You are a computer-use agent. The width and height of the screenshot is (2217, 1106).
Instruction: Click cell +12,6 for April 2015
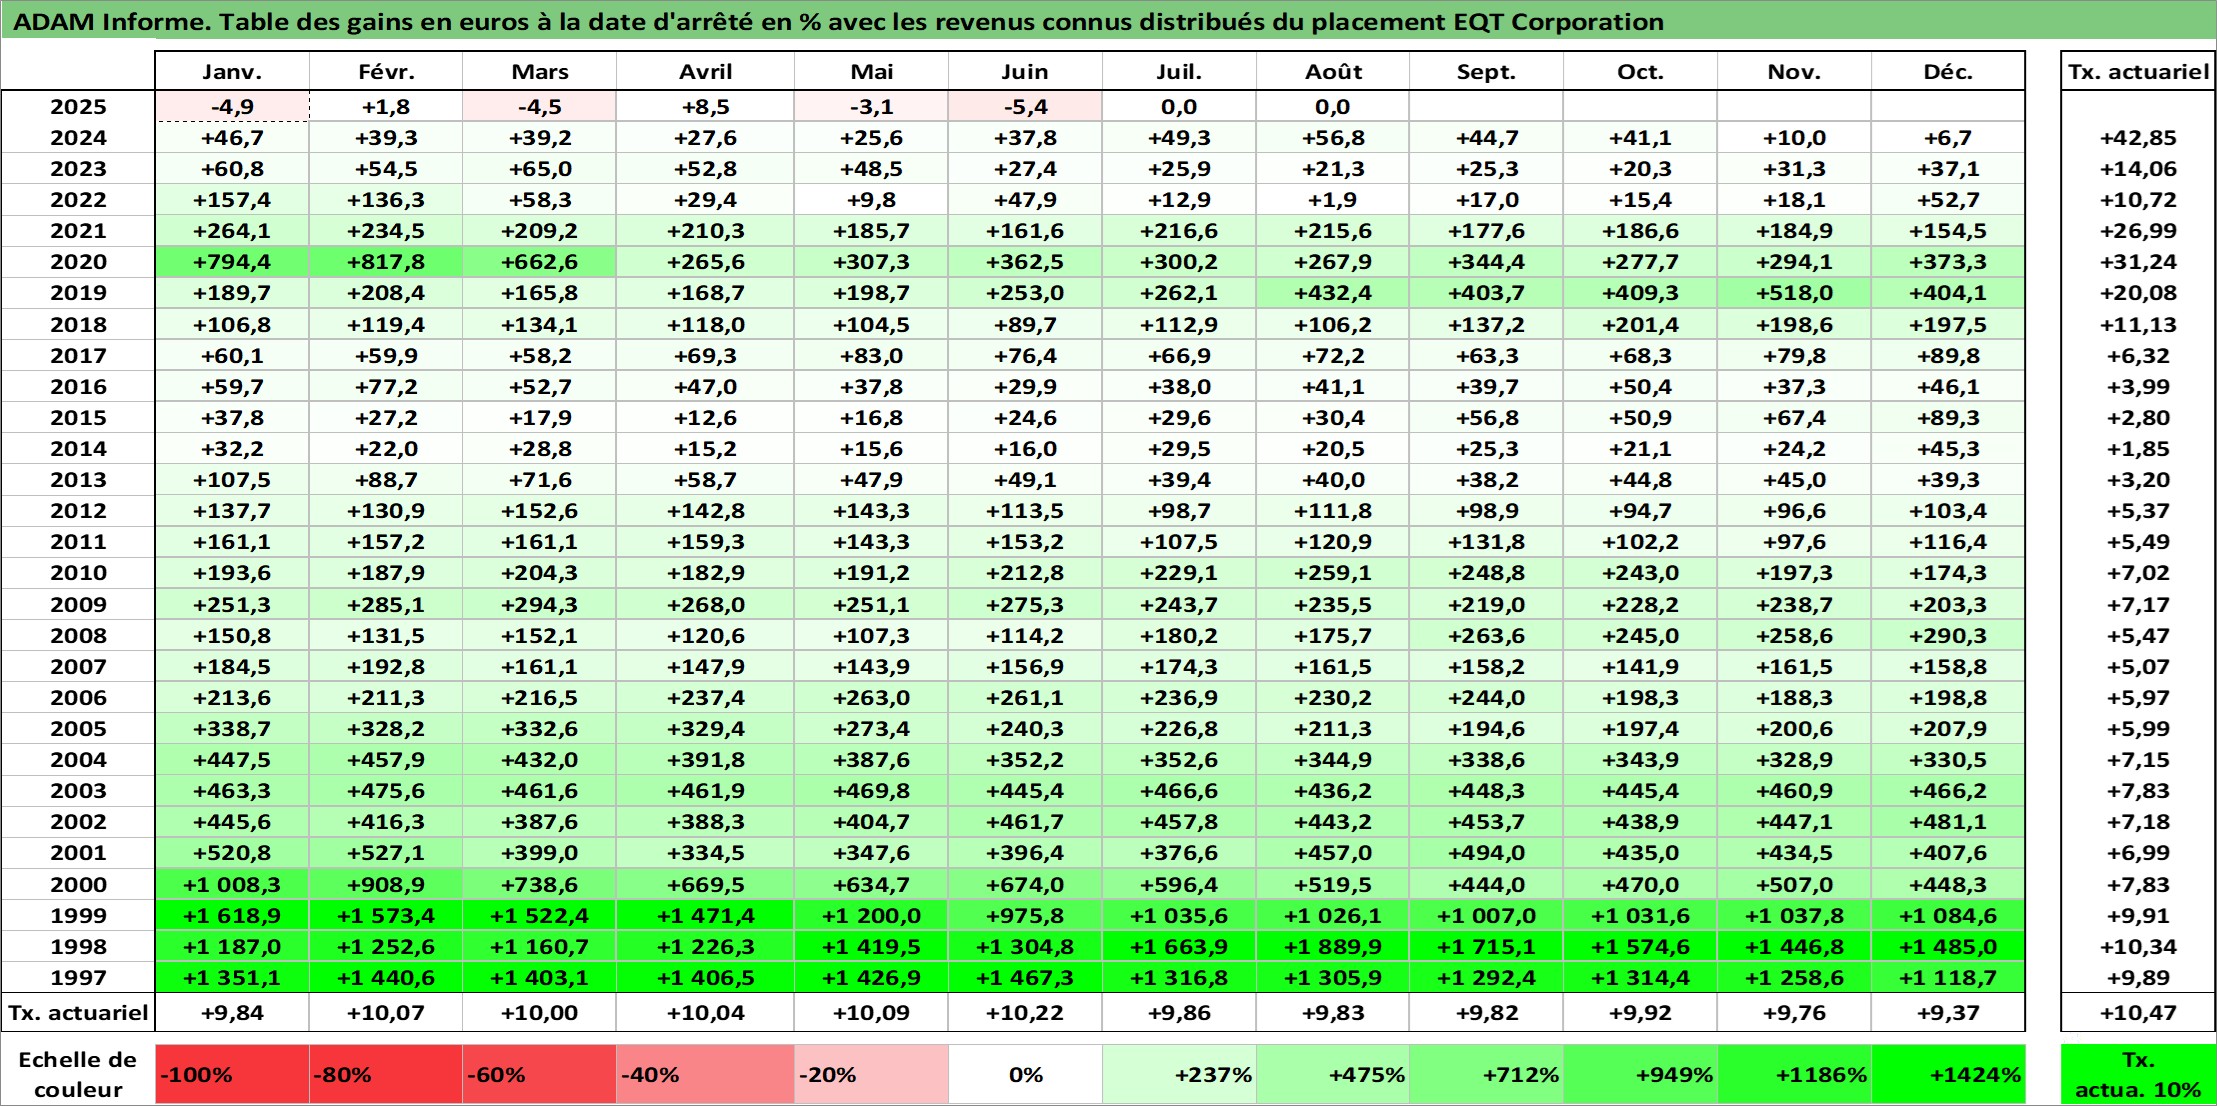705,418
